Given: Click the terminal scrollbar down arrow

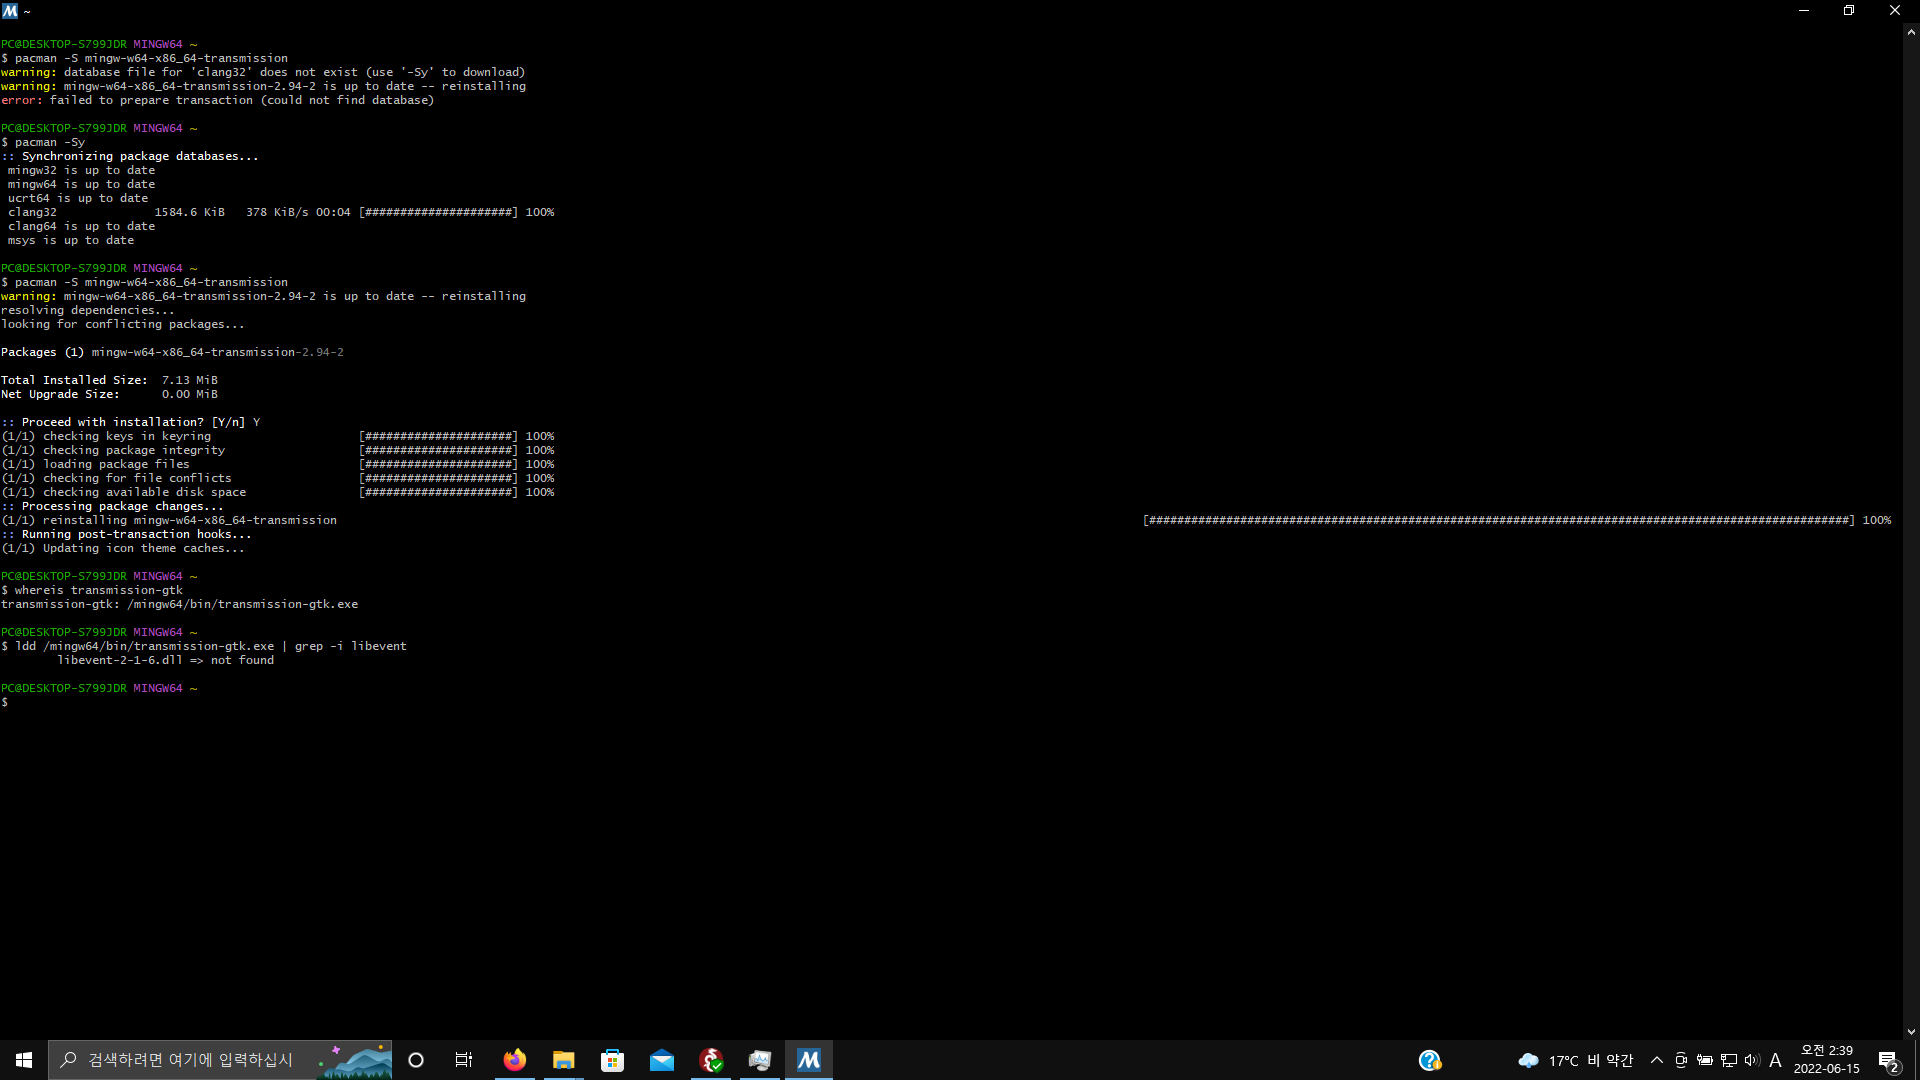Looking at the screenshot, I should [x=1911, y=1032].
